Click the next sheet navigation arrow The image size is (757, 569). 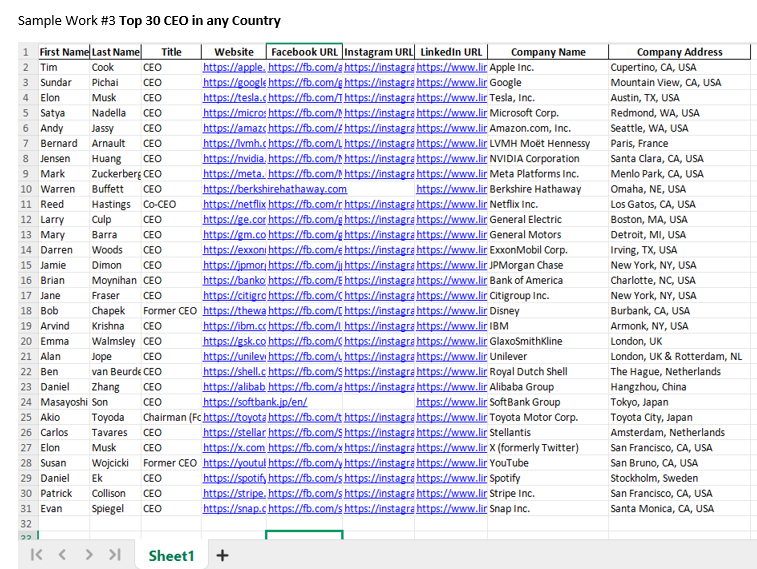pyautogui.click(x=89, y=555)
